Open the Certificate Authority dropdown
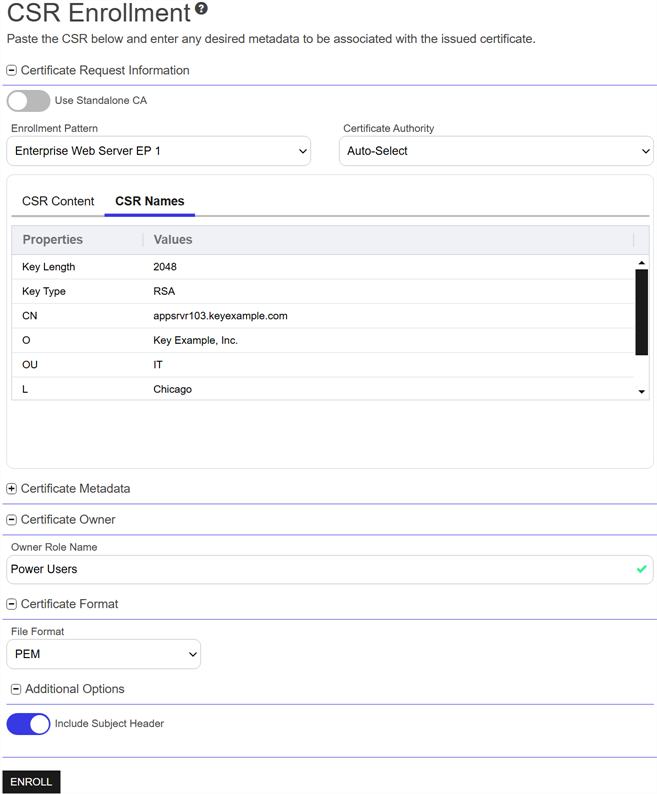Image resolution: width=657 pixels, height=794 pixels. 495,151
